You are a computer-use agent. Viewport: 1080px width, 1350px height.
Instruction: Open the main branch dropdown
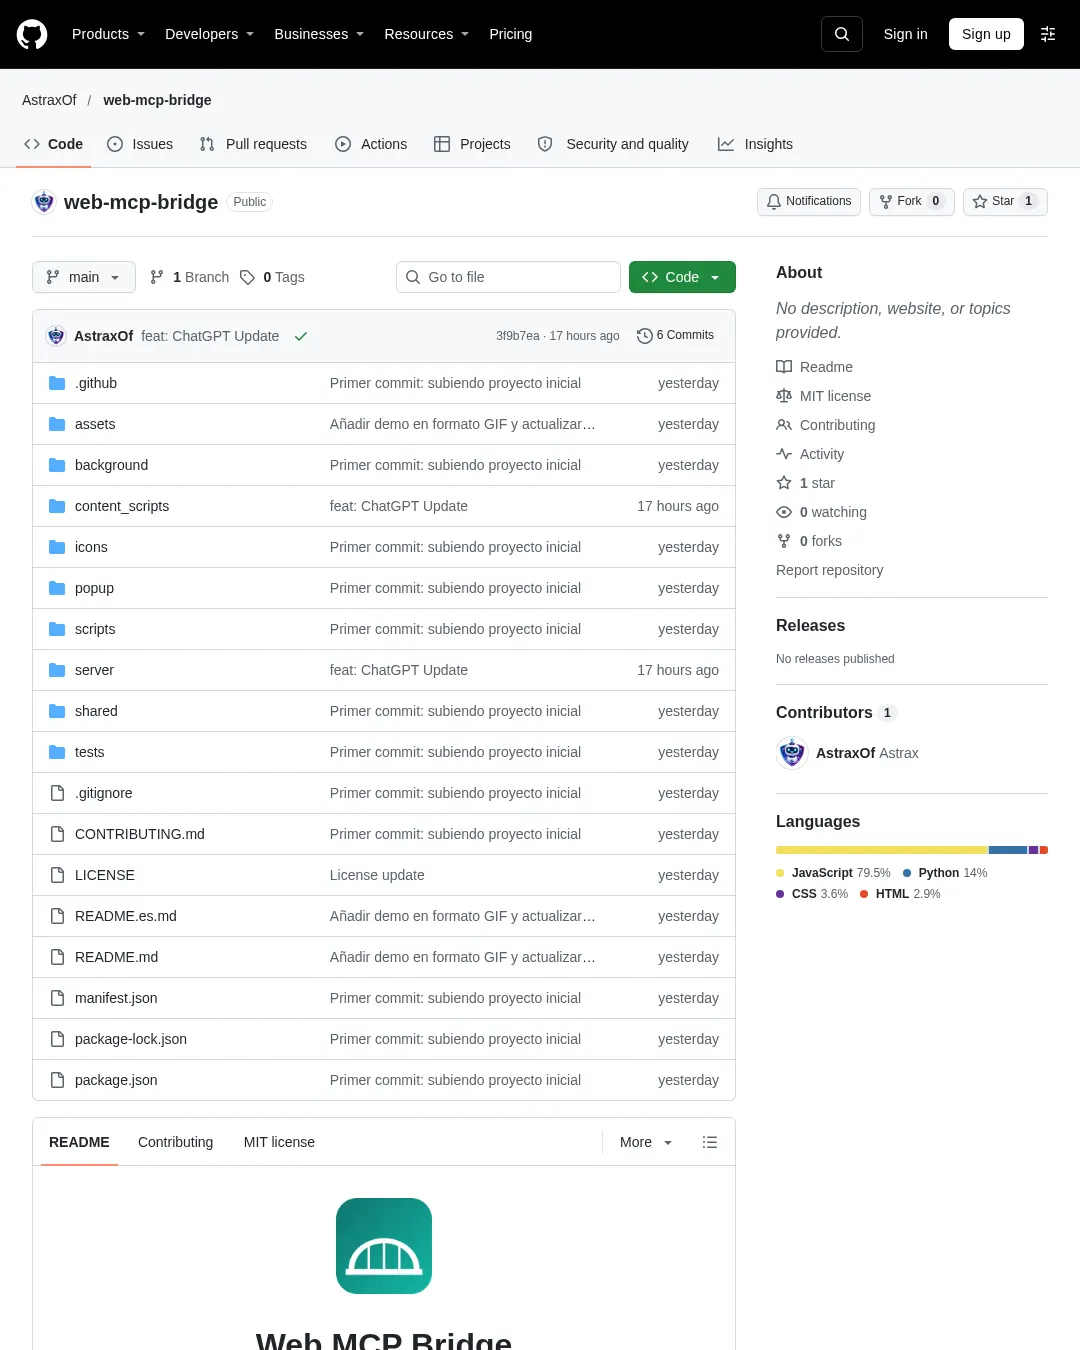pyautogui.click(x=84, y=277)
